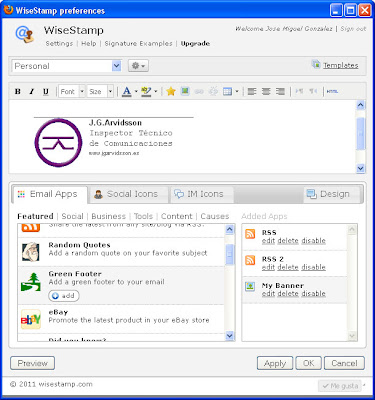Expand the text color dropdown arrow
The image size is (375, 400).
click(136, 91)
